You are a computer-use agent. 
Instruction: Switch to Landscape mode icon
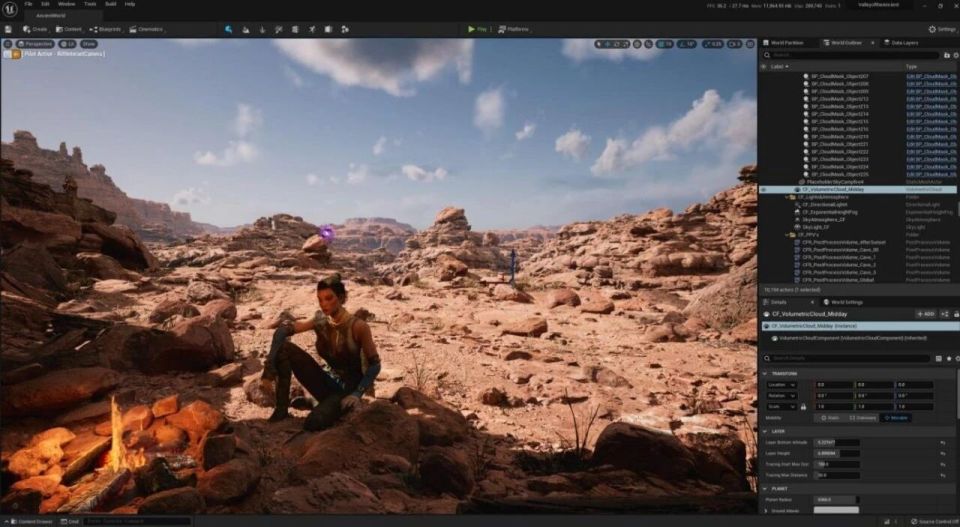(246, 29)
